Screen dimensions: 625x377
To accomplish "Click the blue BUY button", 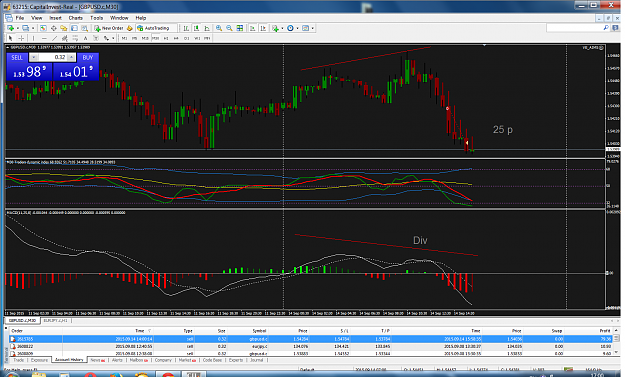I will (x=88, y=57).
